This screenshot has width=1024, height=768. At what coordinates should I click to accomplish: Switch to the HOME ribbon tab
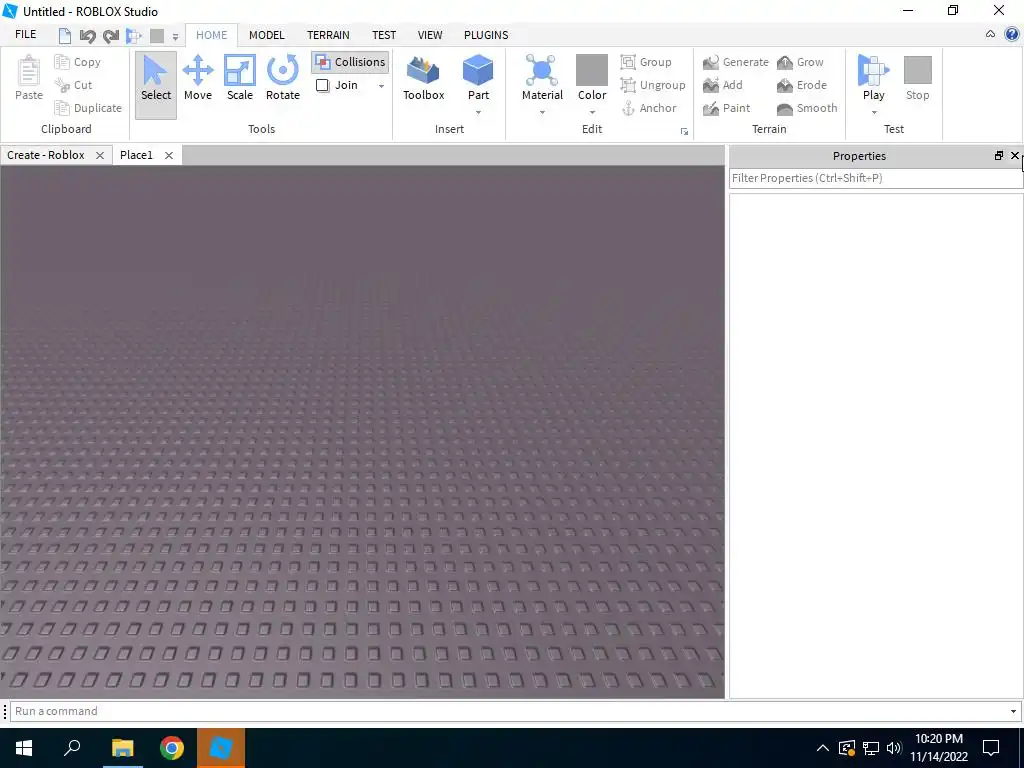coord(212,35)
